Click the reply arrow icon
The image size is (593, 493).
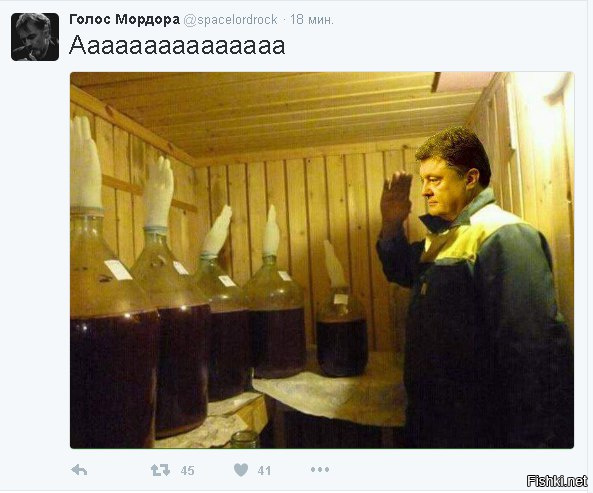[79, 470]
